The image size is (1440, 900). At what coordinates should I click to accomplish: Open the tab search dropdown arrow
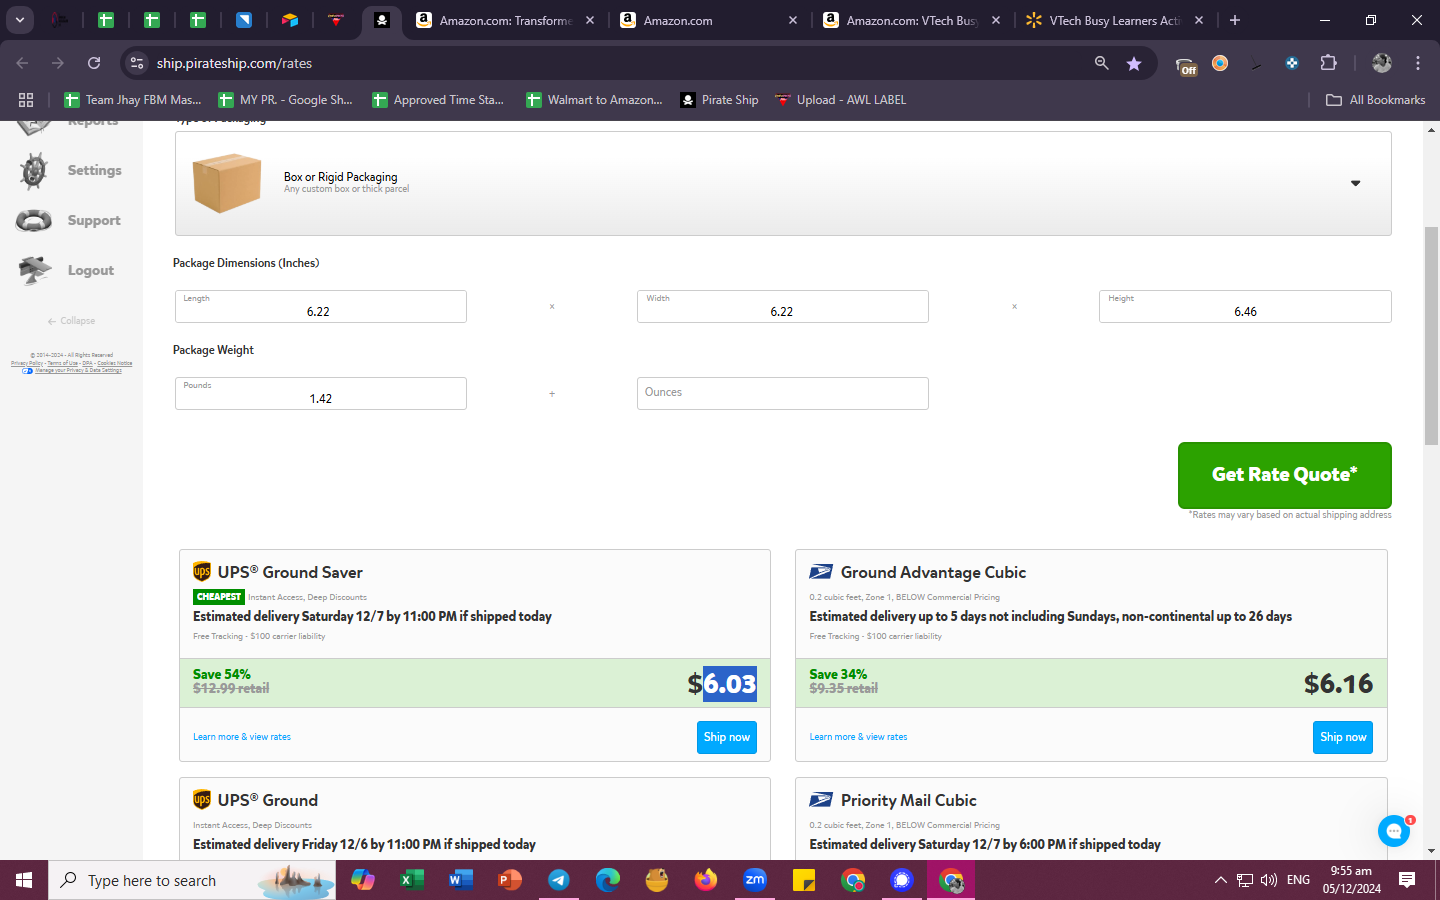click(x=20, y=20)
